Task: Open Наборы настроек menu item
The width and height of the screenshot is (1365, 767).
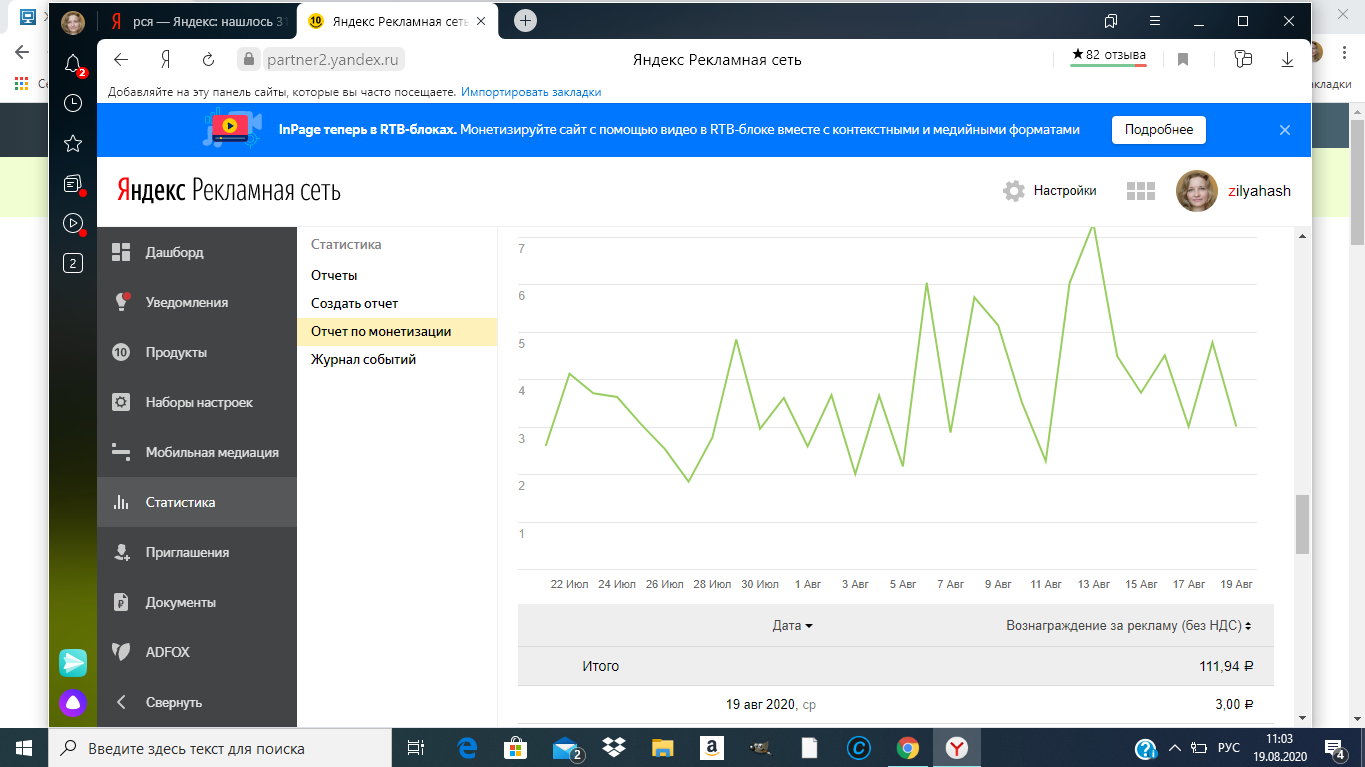Action: 197,402
